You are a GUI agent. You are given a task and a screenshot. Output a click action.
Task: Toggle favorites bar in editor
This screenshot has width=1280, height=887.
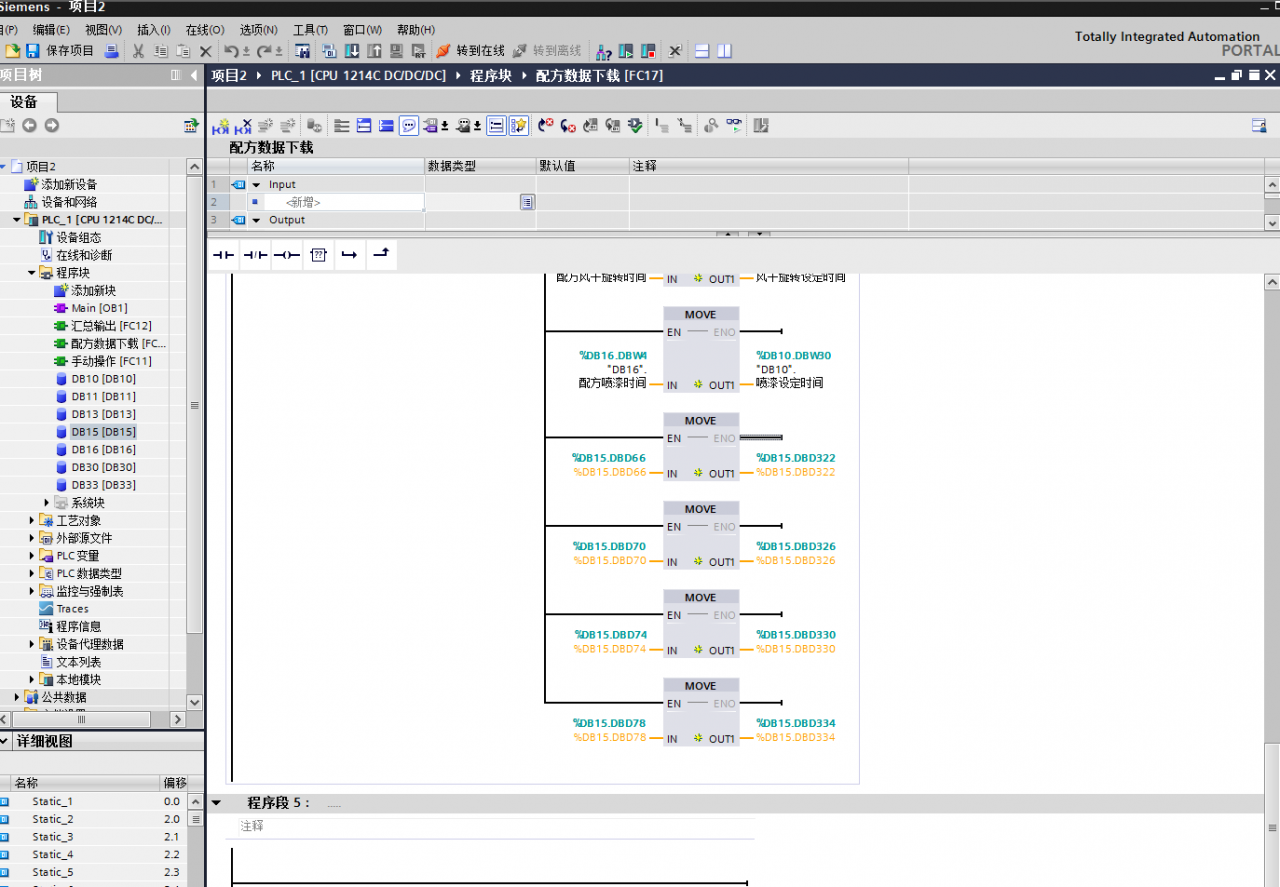(x=519, y=126)
